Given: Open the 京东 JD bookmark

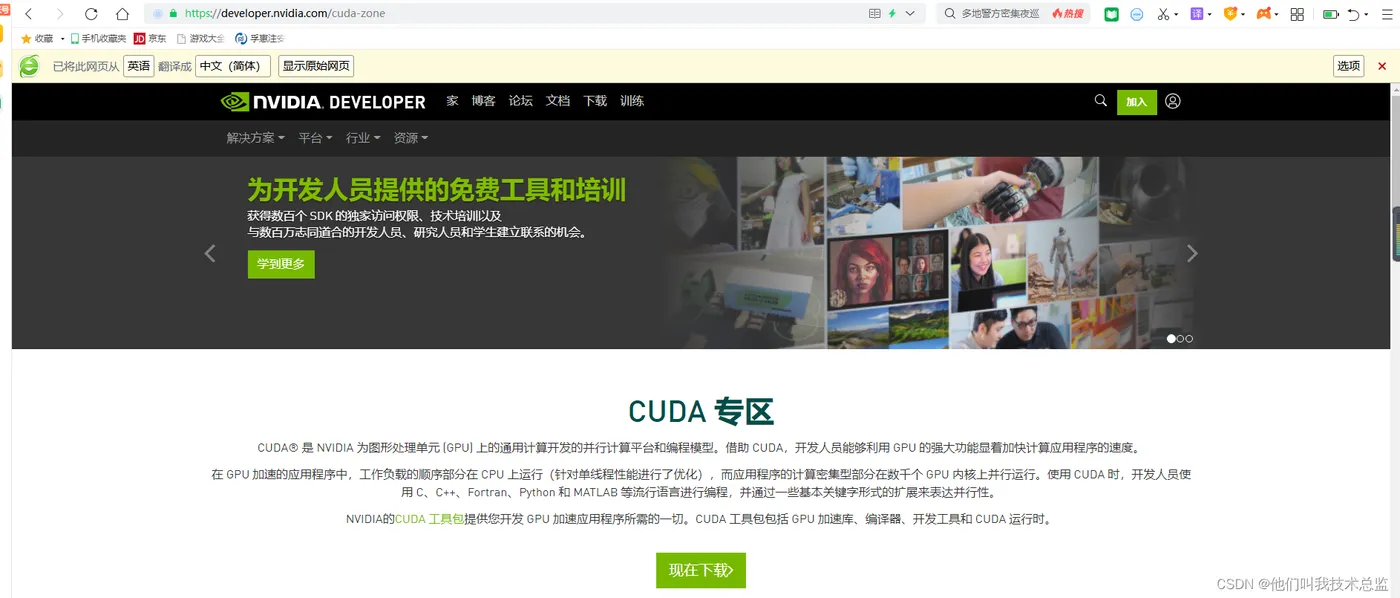Looking at the screenshot, I should tap(150, 38).
